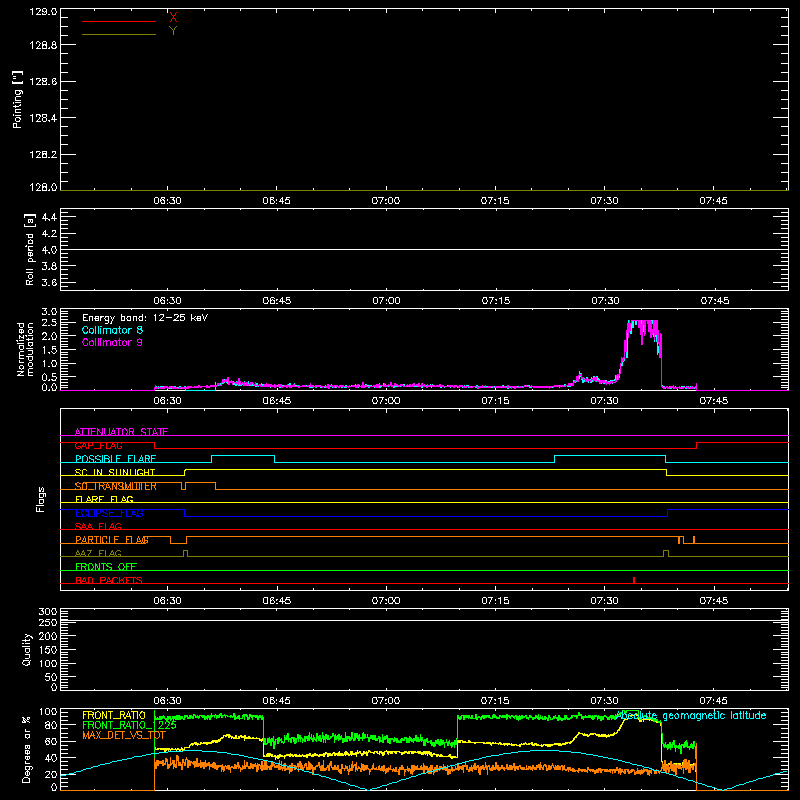Click the A47_FLAG pulse near 06:32

pos(185,553)
